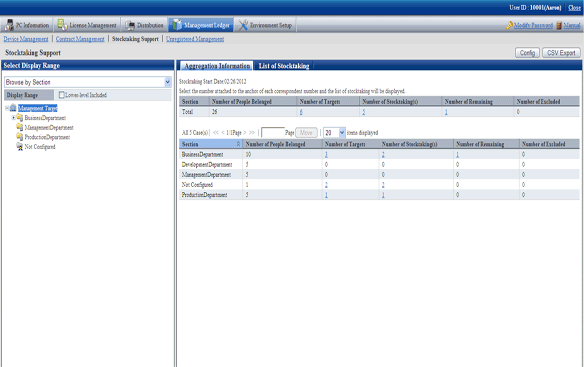The width and height of the screenshot is (584, 367).
Task: Select BusinessDepartment in the tree
Action: (45, 118)
